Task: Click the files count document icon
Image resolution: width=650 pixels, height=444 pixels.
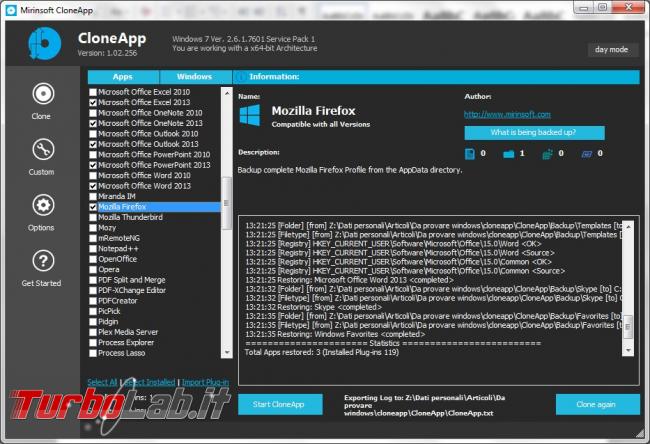Action: click(470, 154)
